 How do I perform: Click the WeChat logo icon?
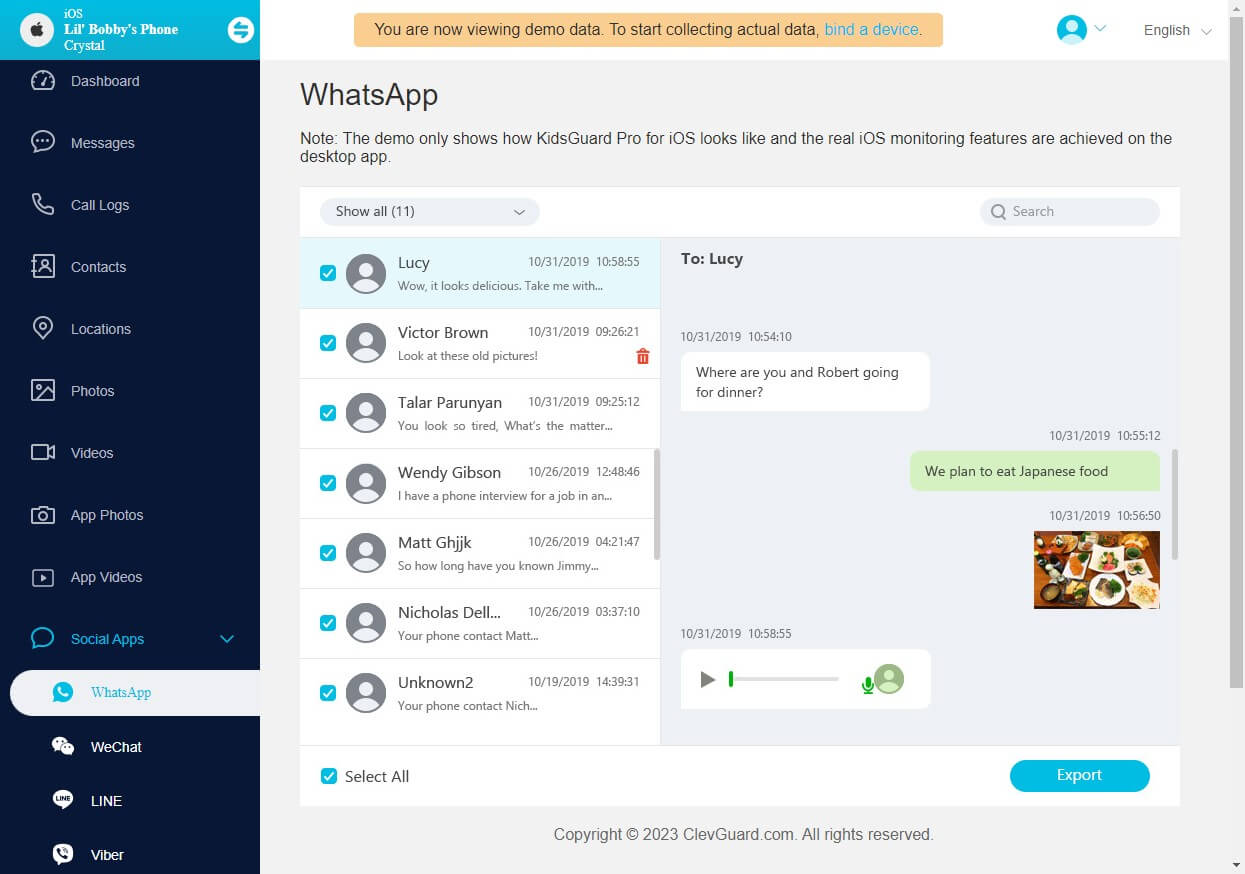pos(63,746)
